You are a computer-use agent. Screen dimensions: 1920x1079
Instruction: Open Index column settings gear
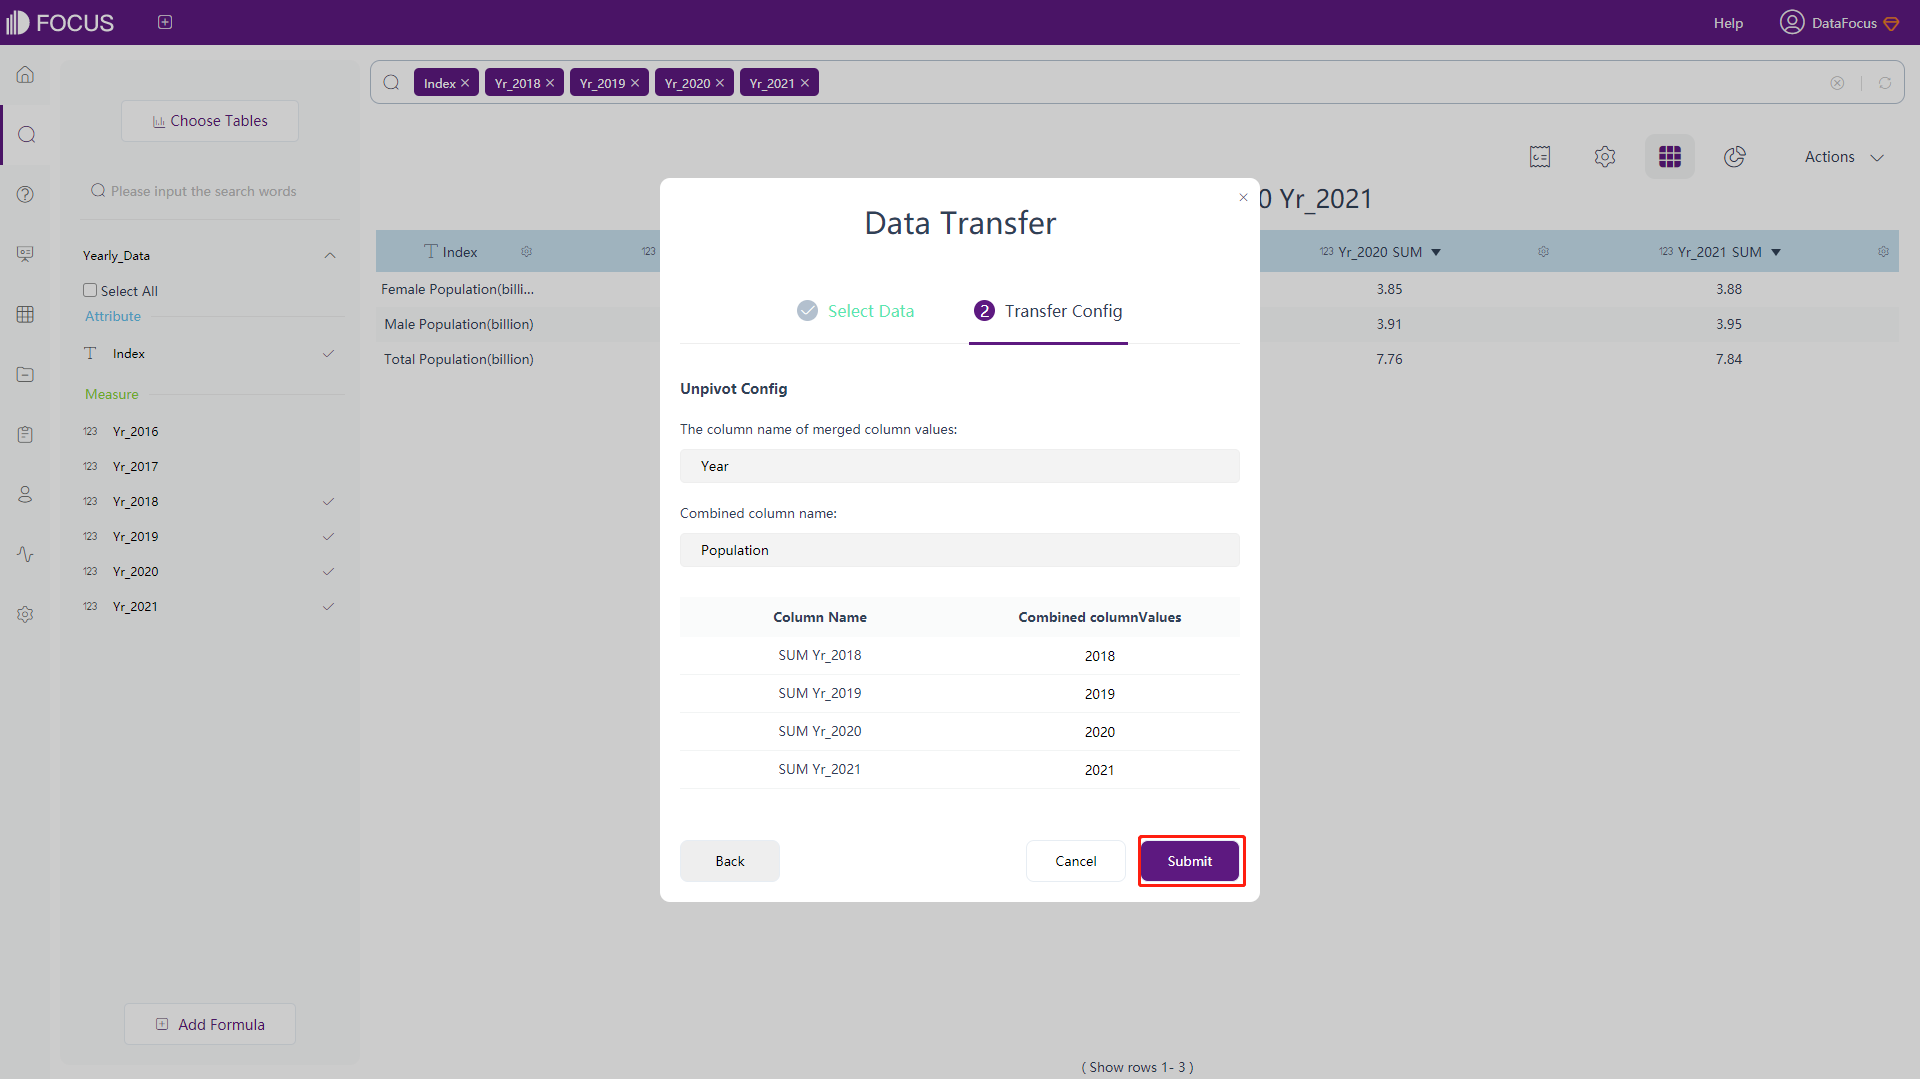[x=527, y=252]
